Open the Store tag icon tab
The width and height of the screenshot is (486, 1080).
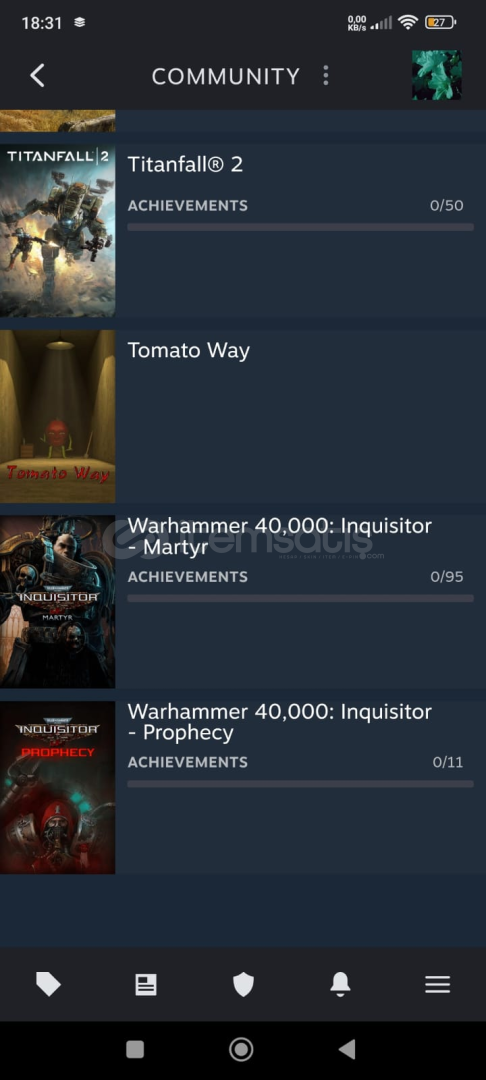pyautogui.click(x=48, y=984)
